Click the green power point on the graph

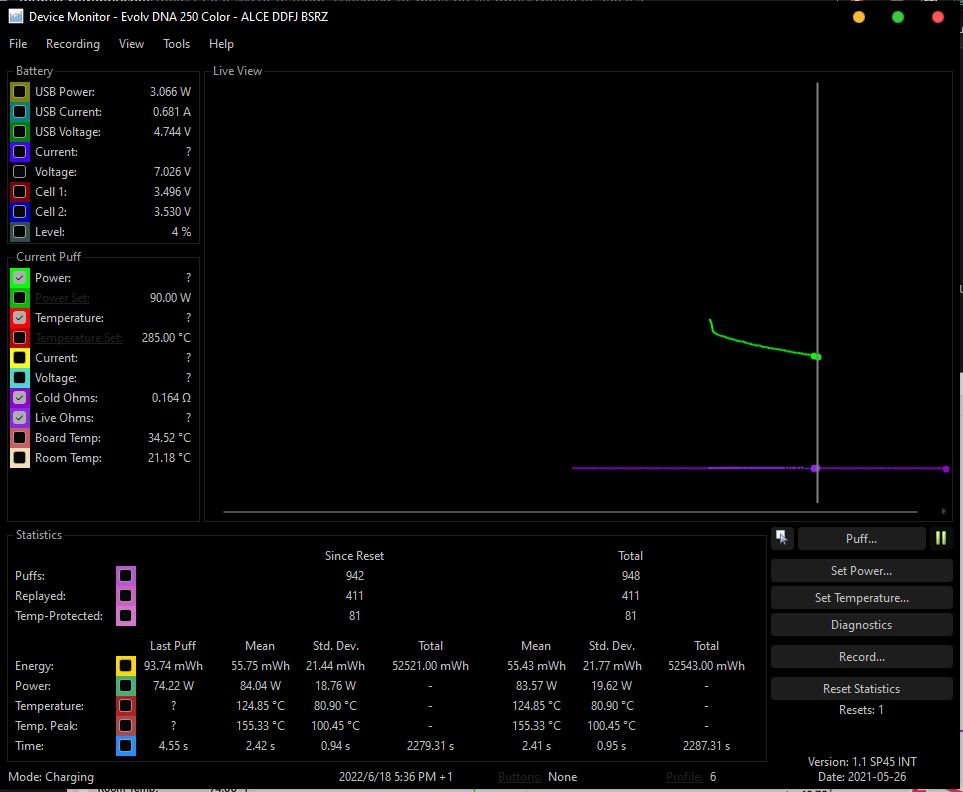click(x=816, y=357)
